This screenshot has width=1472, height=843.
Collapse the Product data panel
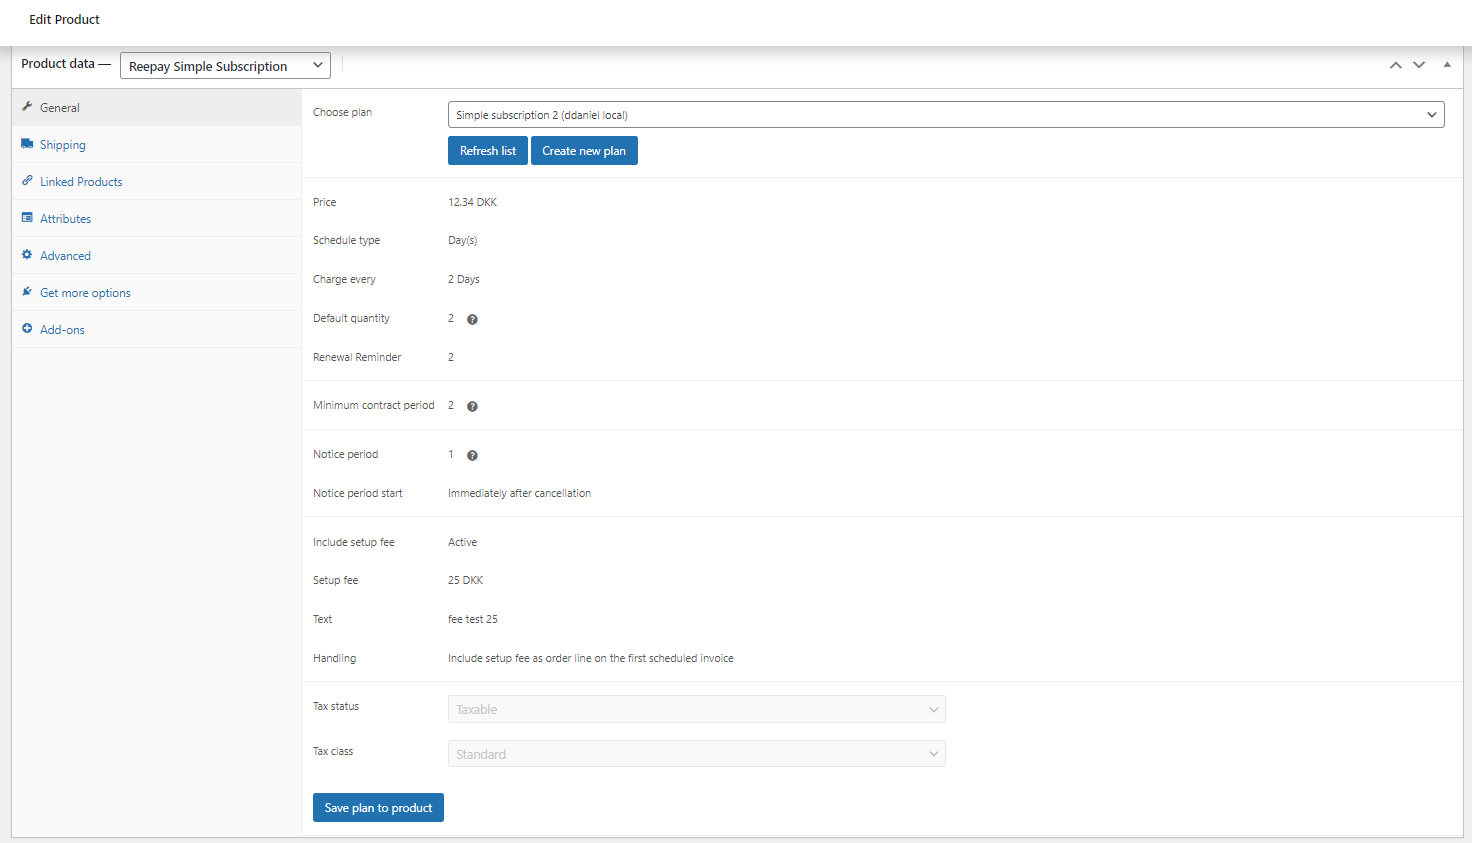tap(1447, 64)
